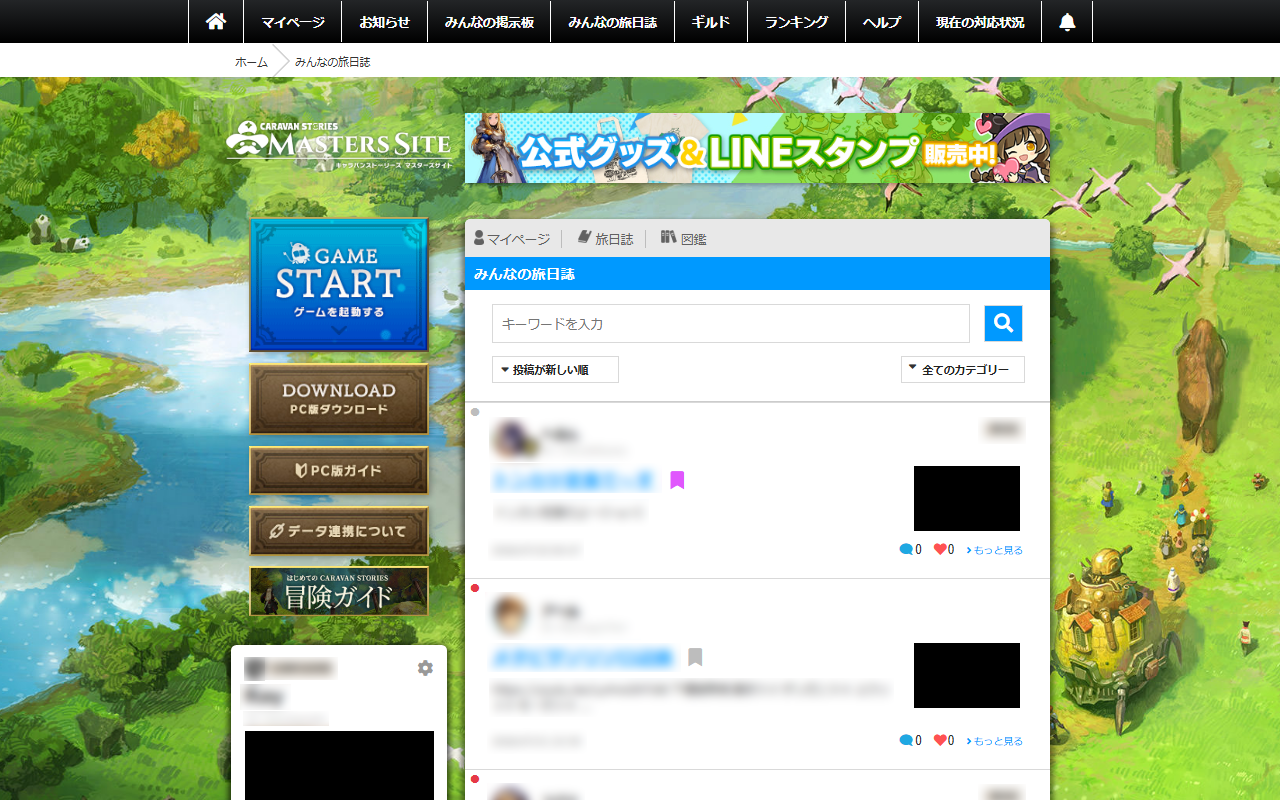Click the みんなの旅日誌 breadcrumb
1280x800 pixels.
[x=332, y=62]
